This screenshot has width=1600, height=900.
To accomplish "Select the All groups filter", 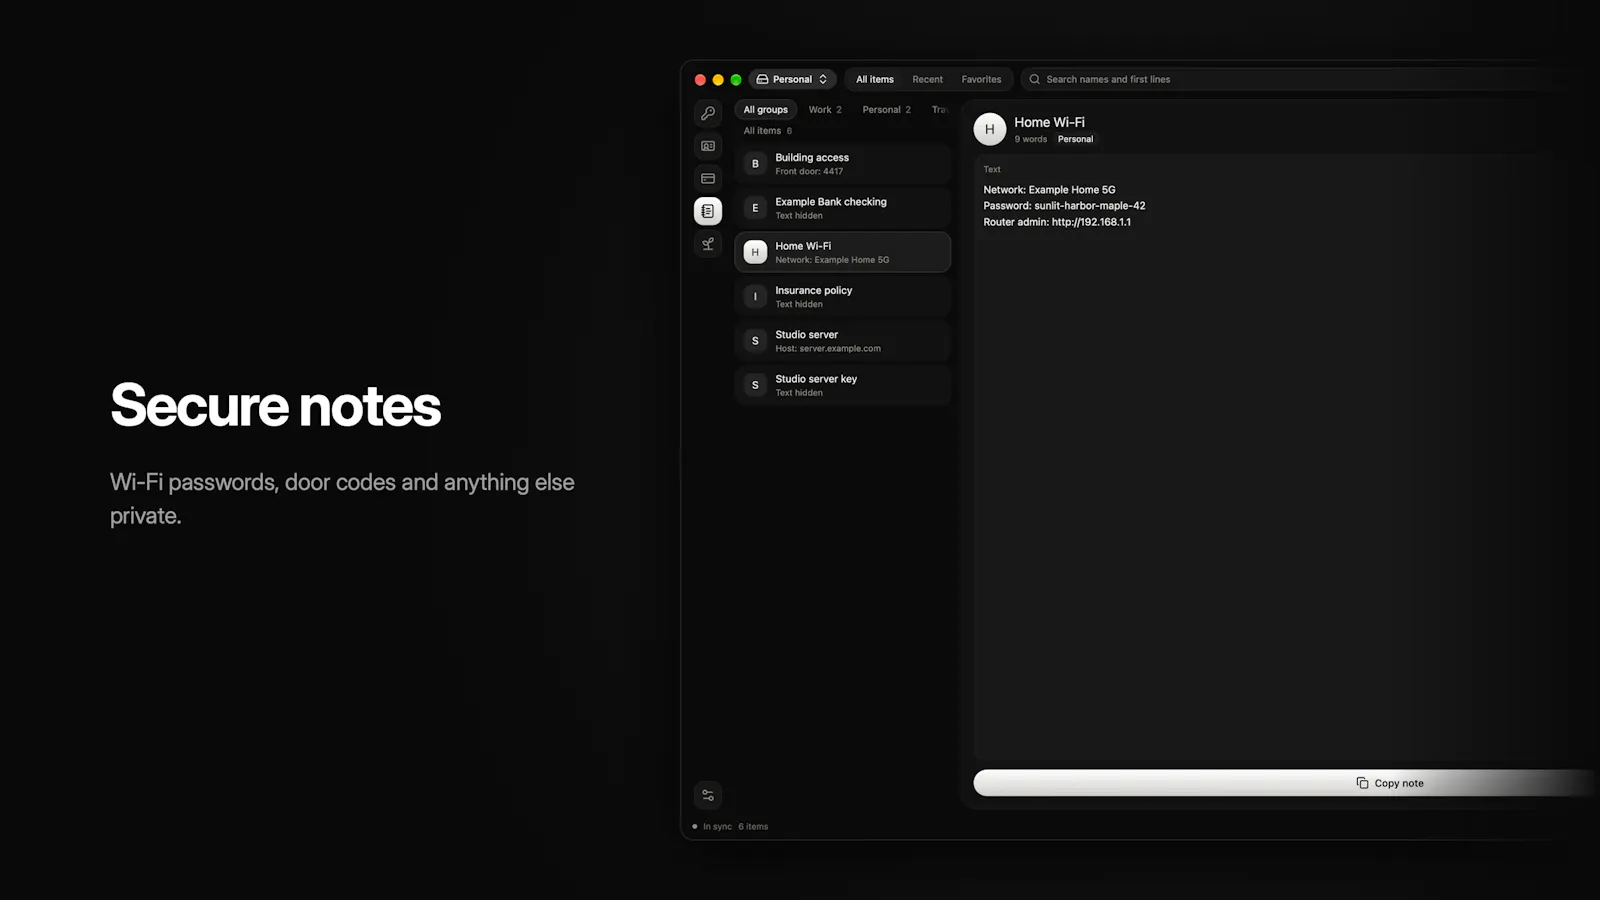I will [766, 110].
